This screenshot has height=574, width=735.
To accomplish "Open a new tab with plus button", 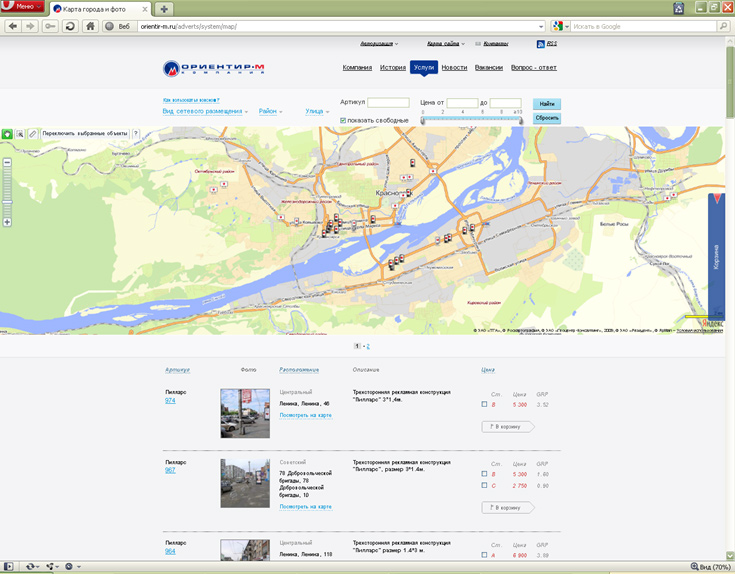I will point(164,8).
